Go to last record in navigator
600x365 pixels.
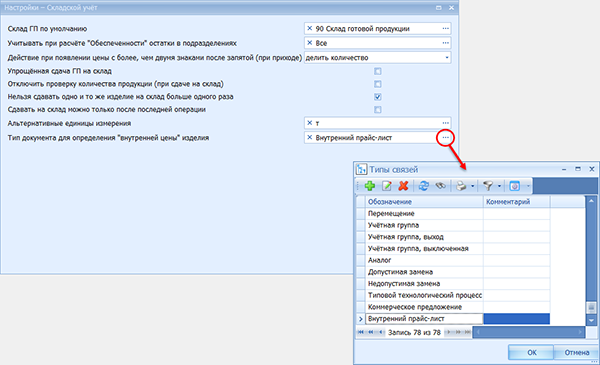[x=467, y=332]
